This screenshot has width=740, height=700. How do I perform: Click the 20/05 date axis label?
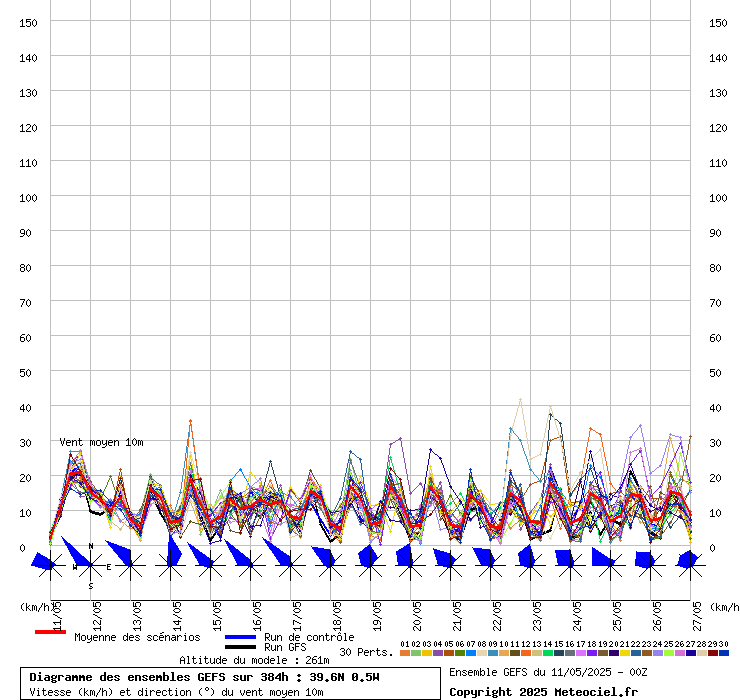click(x=417, y=616)
